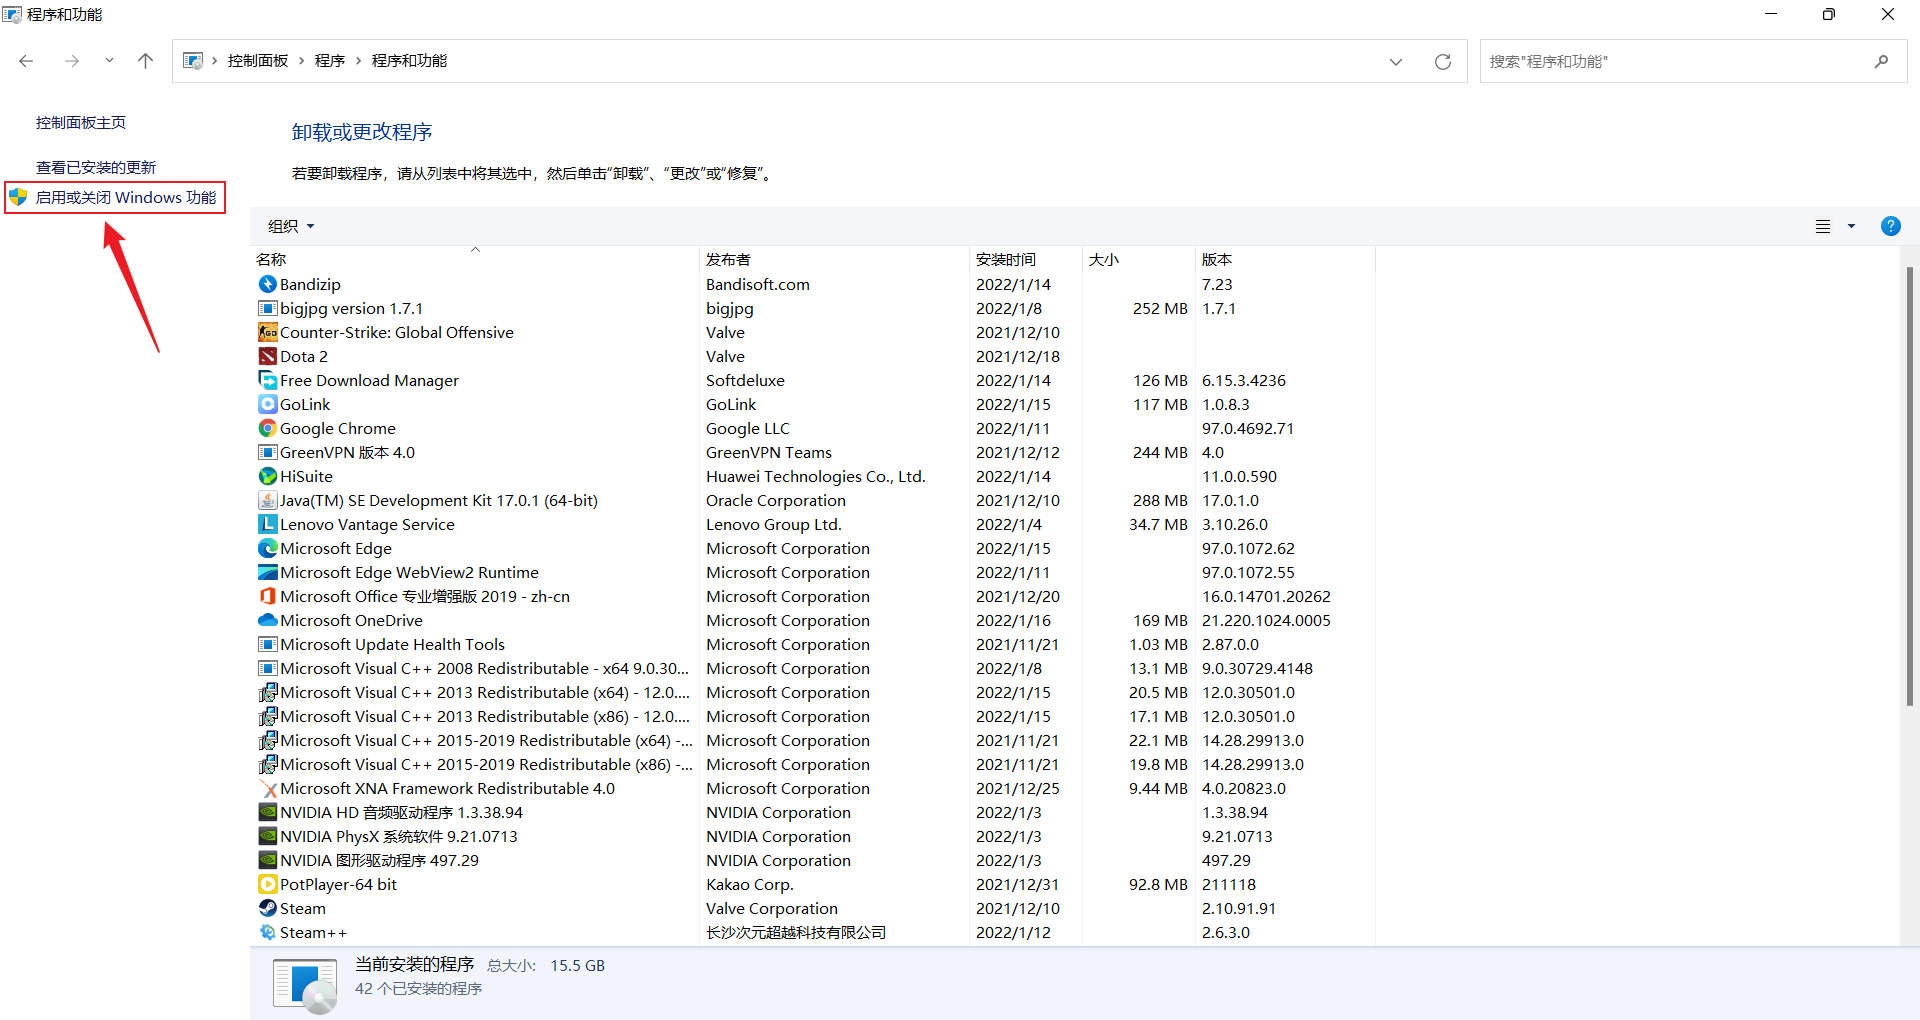Select Visual C++ 2015-2019 Redistributable (x86) entry
Viewport: 1920px width, 1020px height.
815,764
